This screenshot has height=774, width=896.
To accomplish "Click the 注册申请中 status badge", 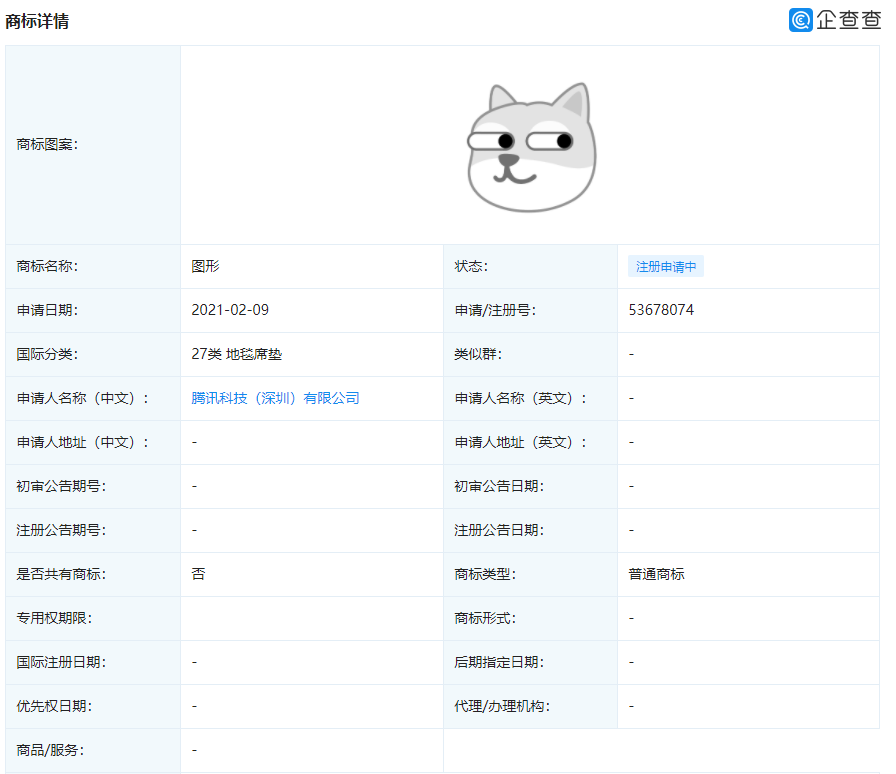I will click(x=666, y=266).
